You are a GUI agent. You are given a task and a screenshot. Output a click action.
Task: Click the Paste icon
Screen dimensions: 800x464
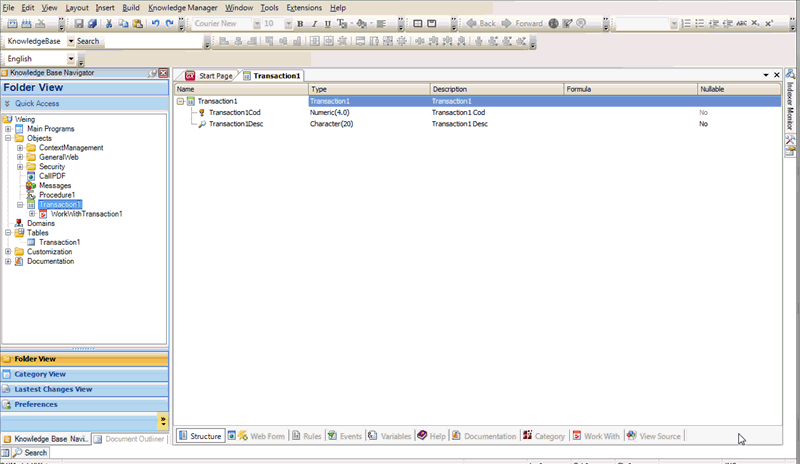137,23
